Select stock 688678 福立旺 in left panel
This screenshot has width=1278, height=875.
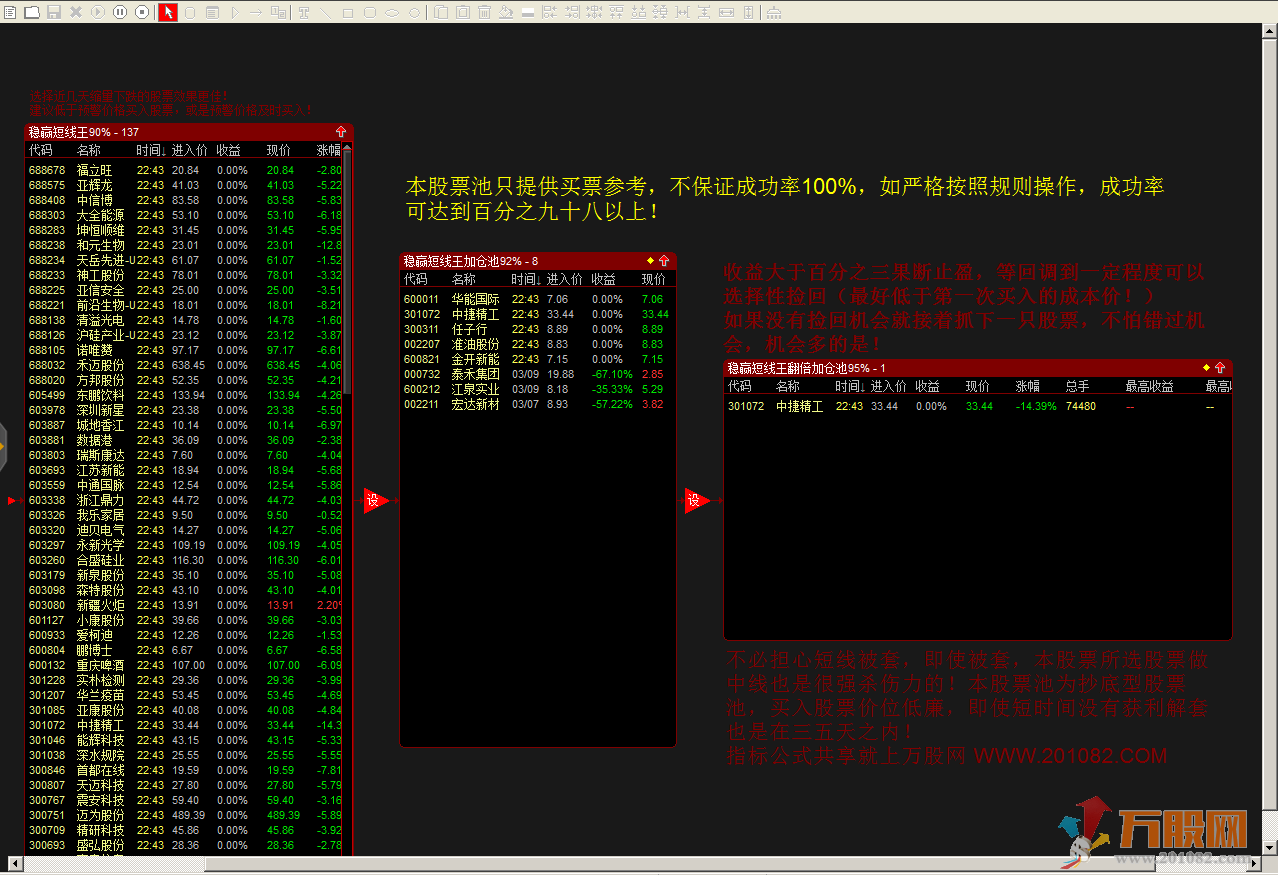pos(183,170)
